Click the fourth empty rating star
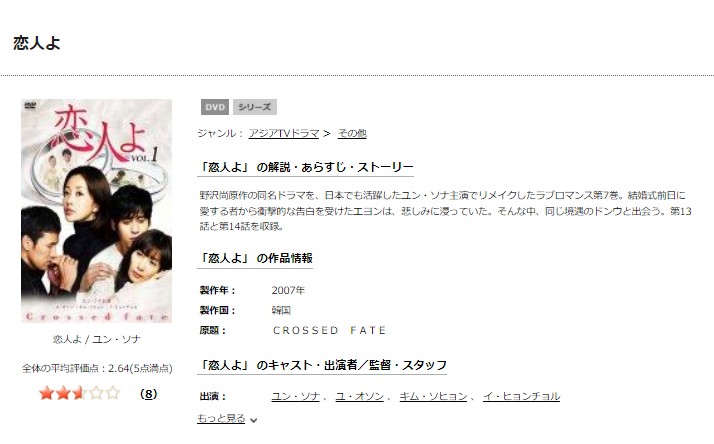 coord(96,393)
